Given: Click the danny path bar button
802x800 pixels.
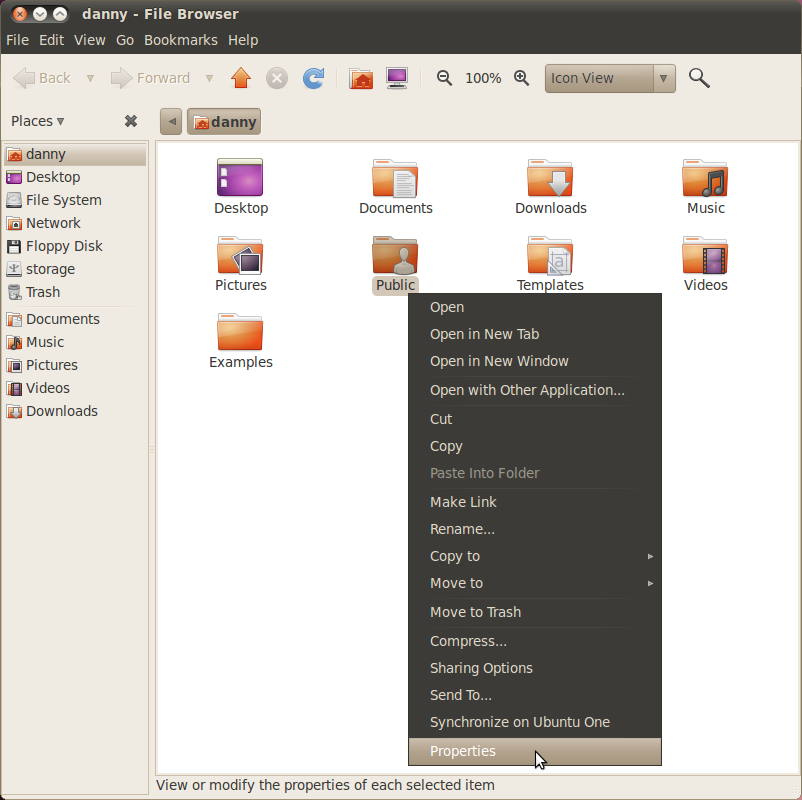Looking at the screenshot, I should [x=224, y=122].
